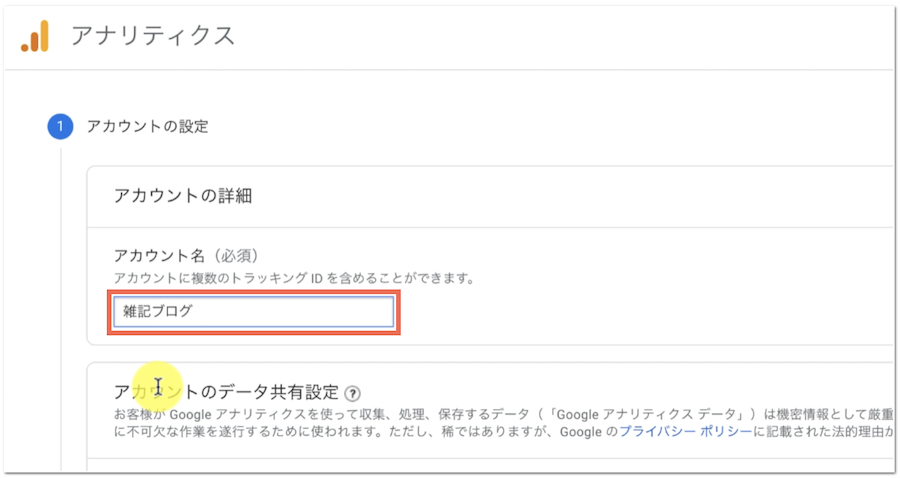Open the プライバシー ポリシー link

point(684,431)
